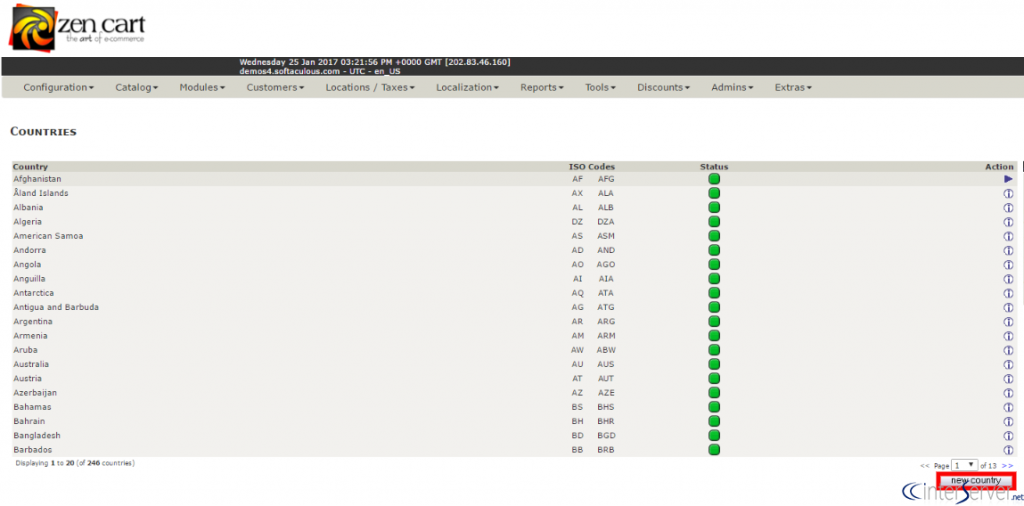1024x506 pixels.
Task: Open the Configuration dropdown menu
Action: (x=59, y=87)
